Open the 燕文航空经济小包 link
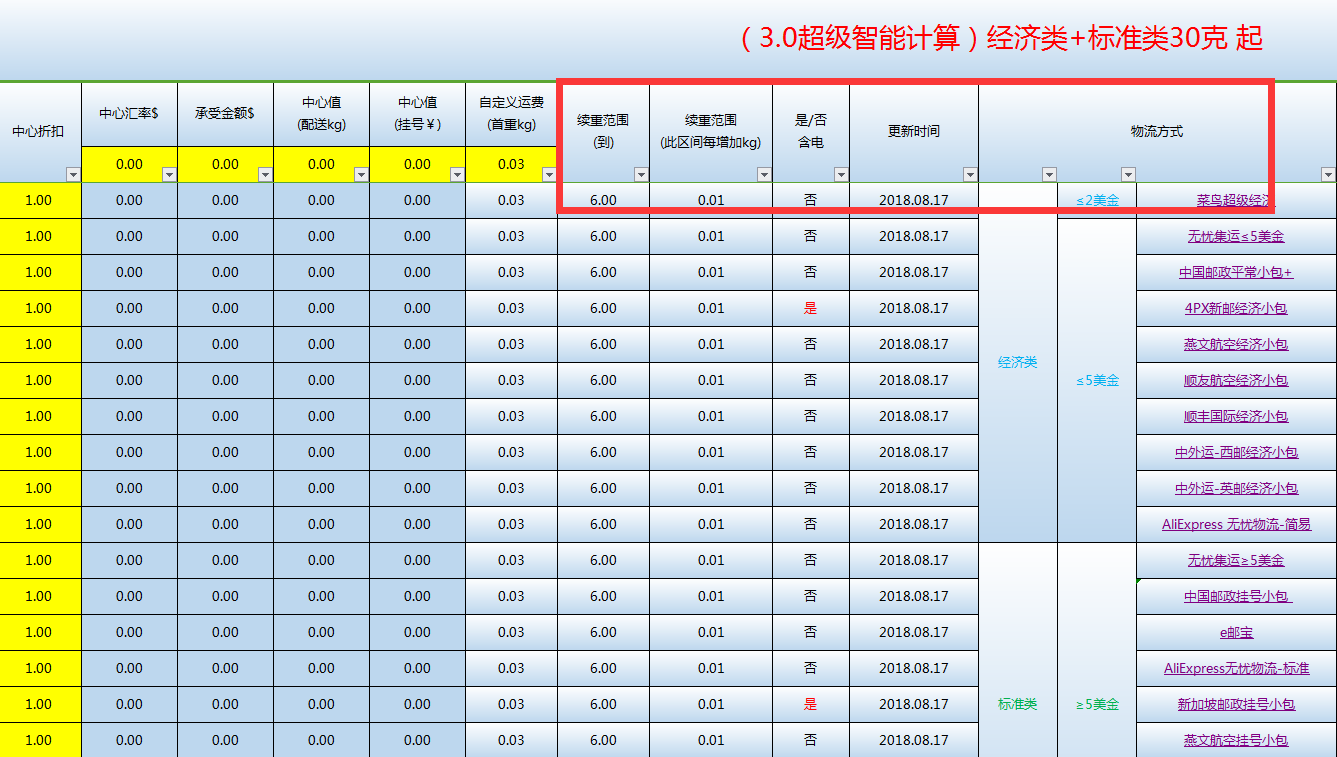 [x=1236, y=345]
